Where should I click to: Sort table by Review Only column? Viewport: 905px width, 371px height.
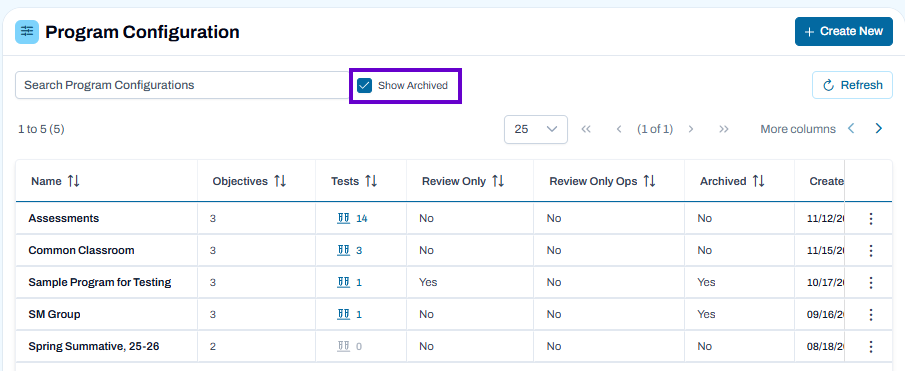498,181
